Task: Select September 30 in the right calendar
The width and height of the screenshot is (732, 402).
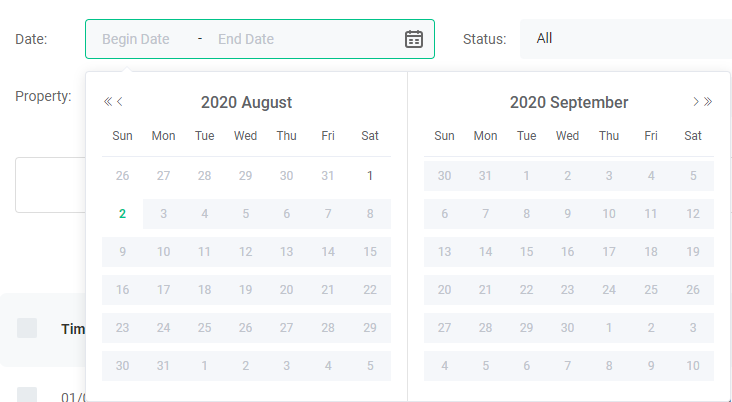Action: [567, 328]
